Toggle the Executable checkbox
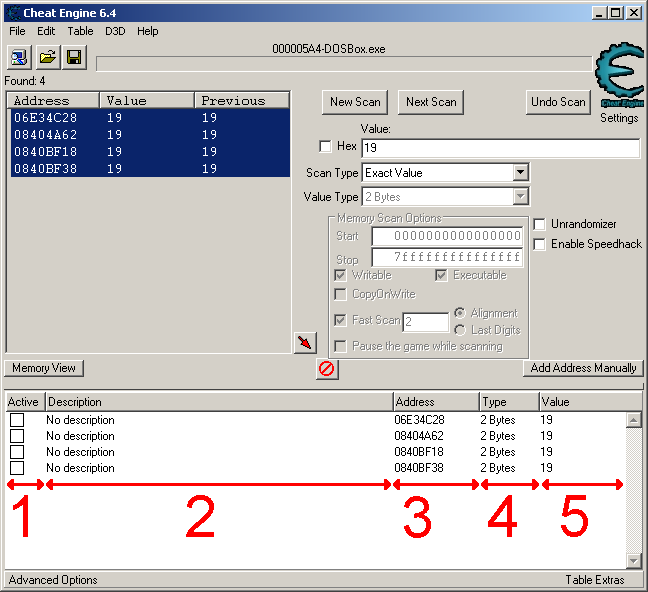 click(x=441, y=275)
